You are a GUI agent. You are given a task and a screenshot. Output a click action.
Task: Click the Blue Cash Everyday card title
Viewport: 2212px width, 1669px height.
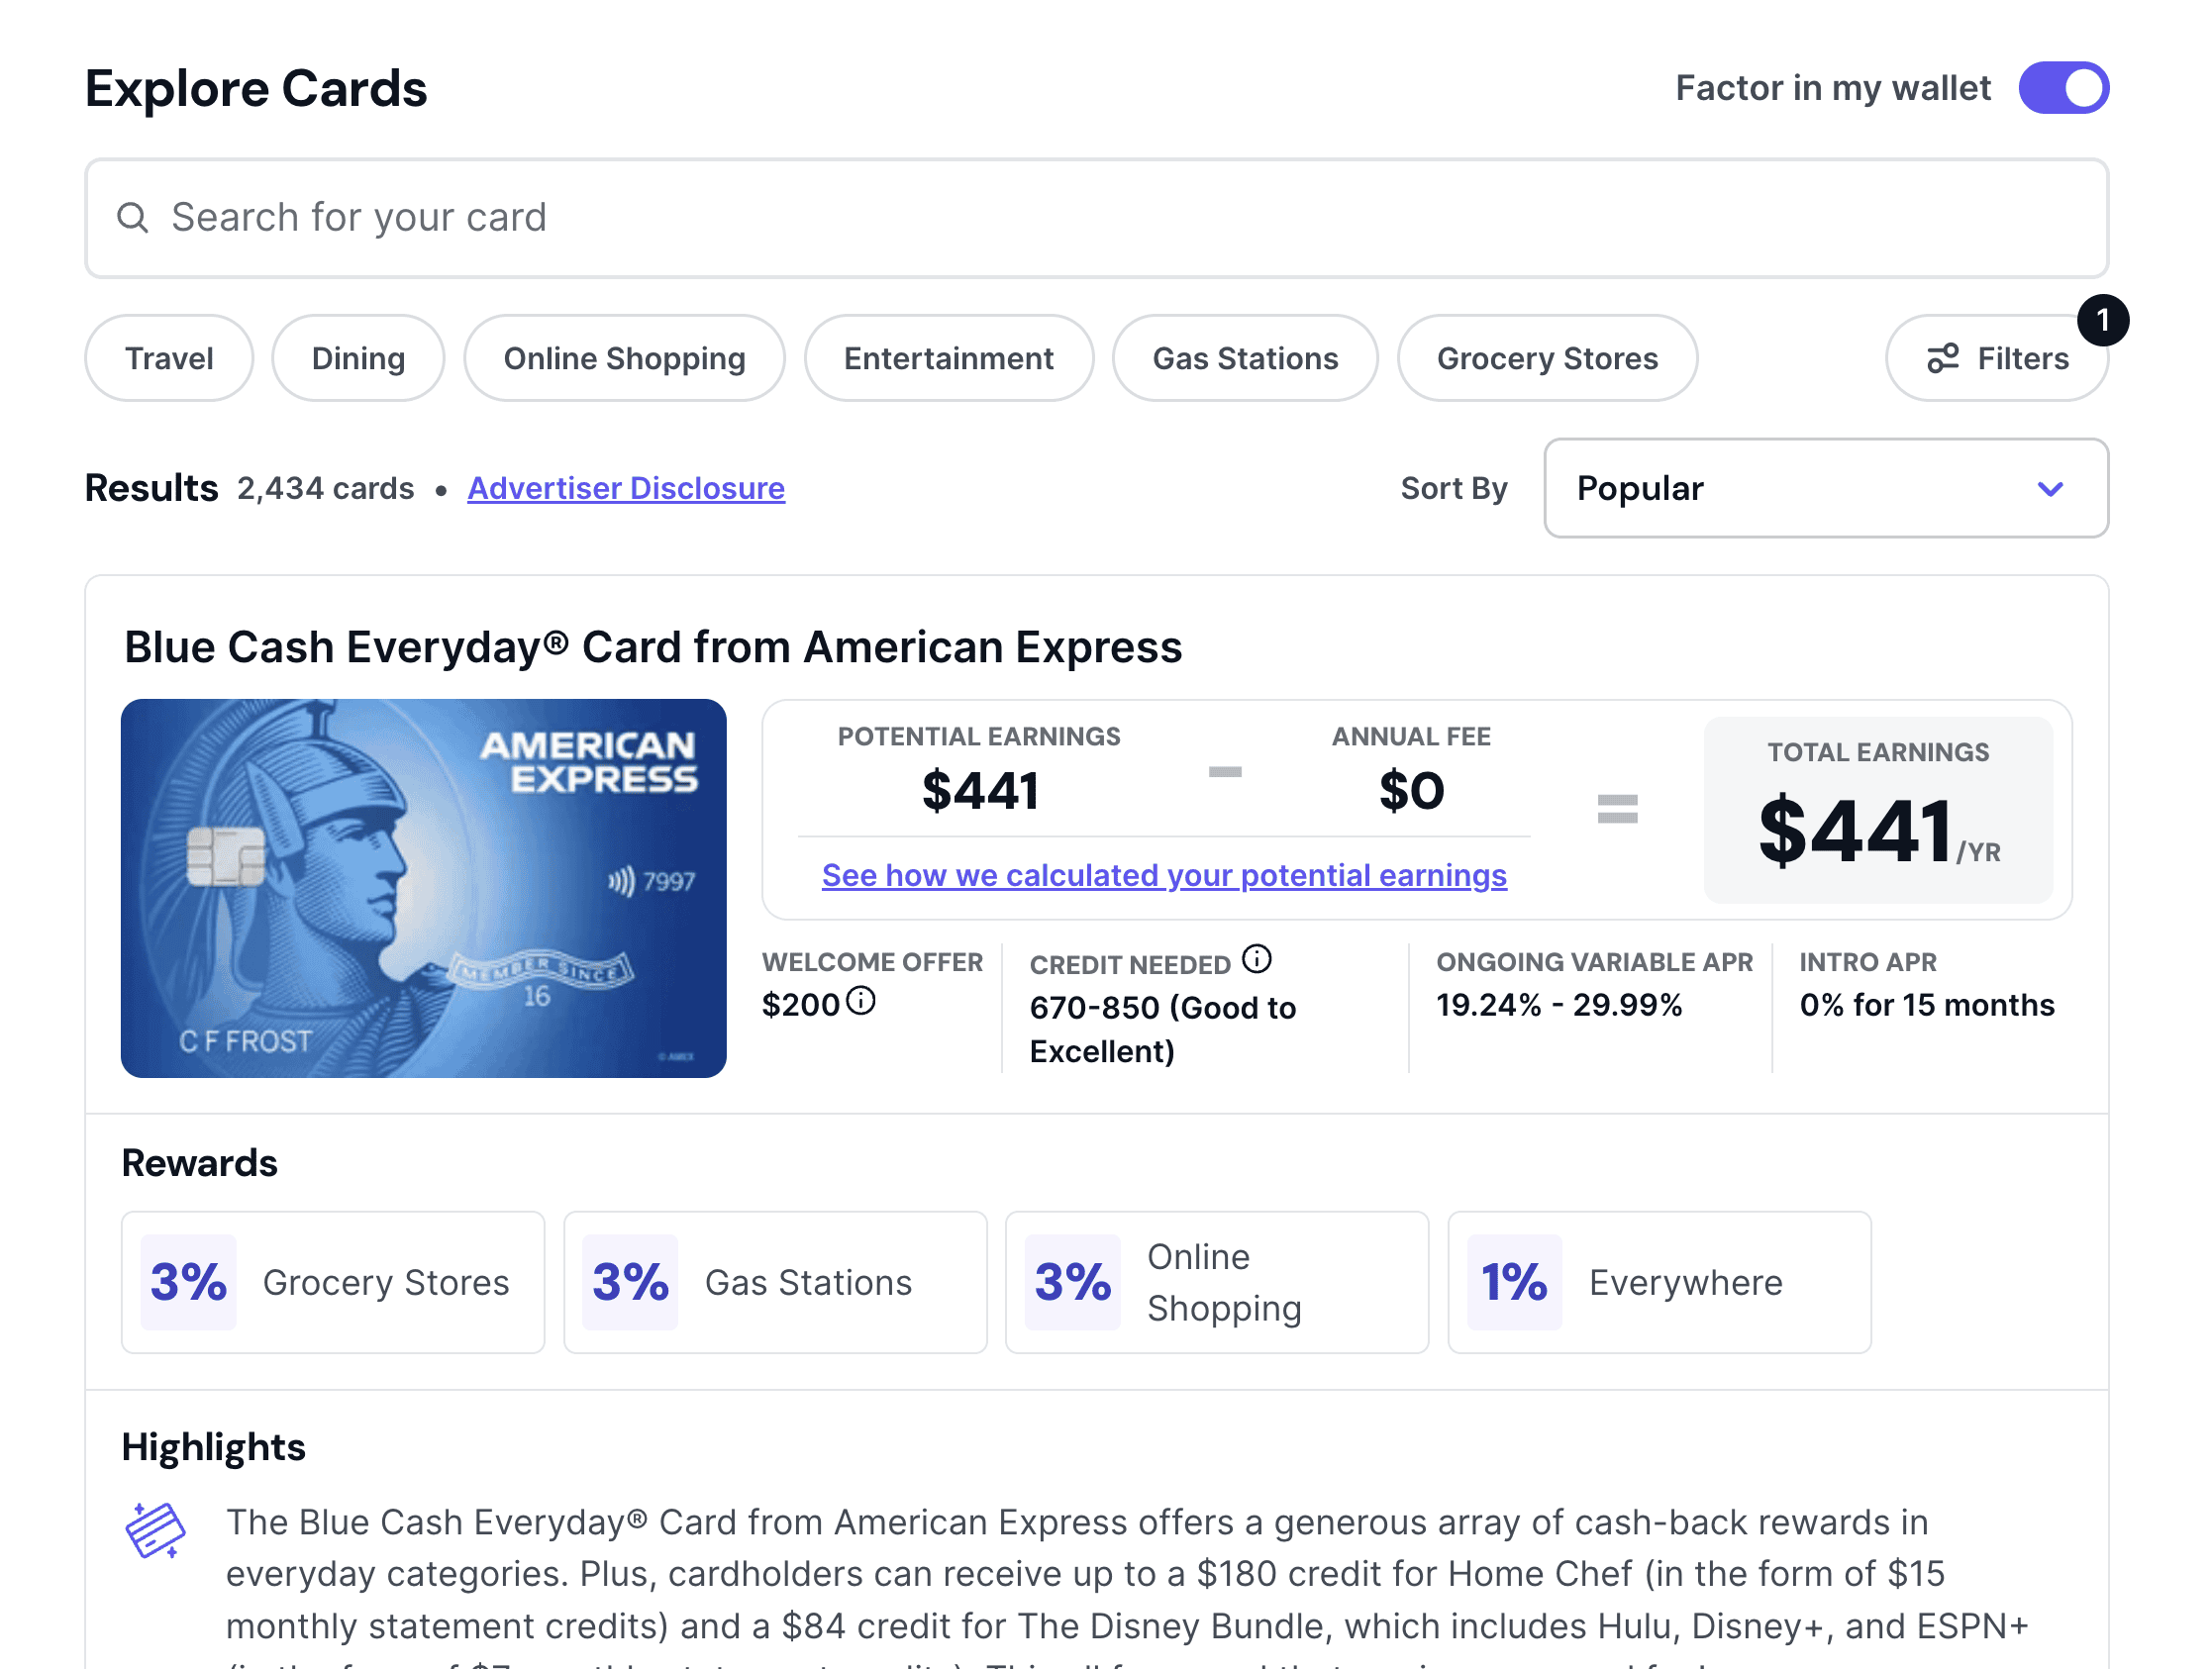coord(653,647)
